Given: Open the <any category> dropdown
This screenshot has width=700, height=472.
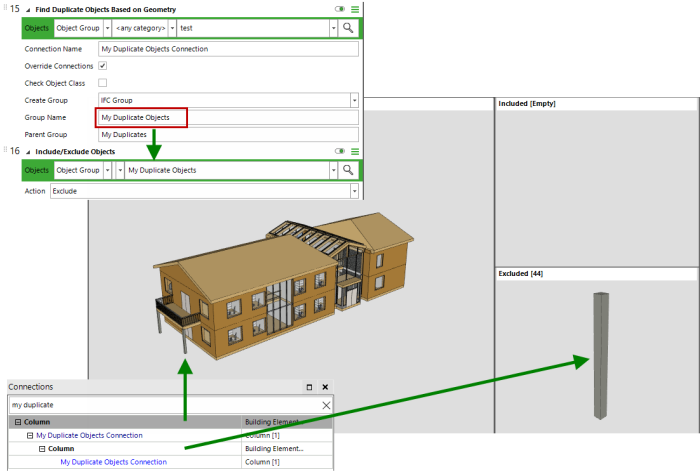Looking at the screenshot, I should coord(172,28).
